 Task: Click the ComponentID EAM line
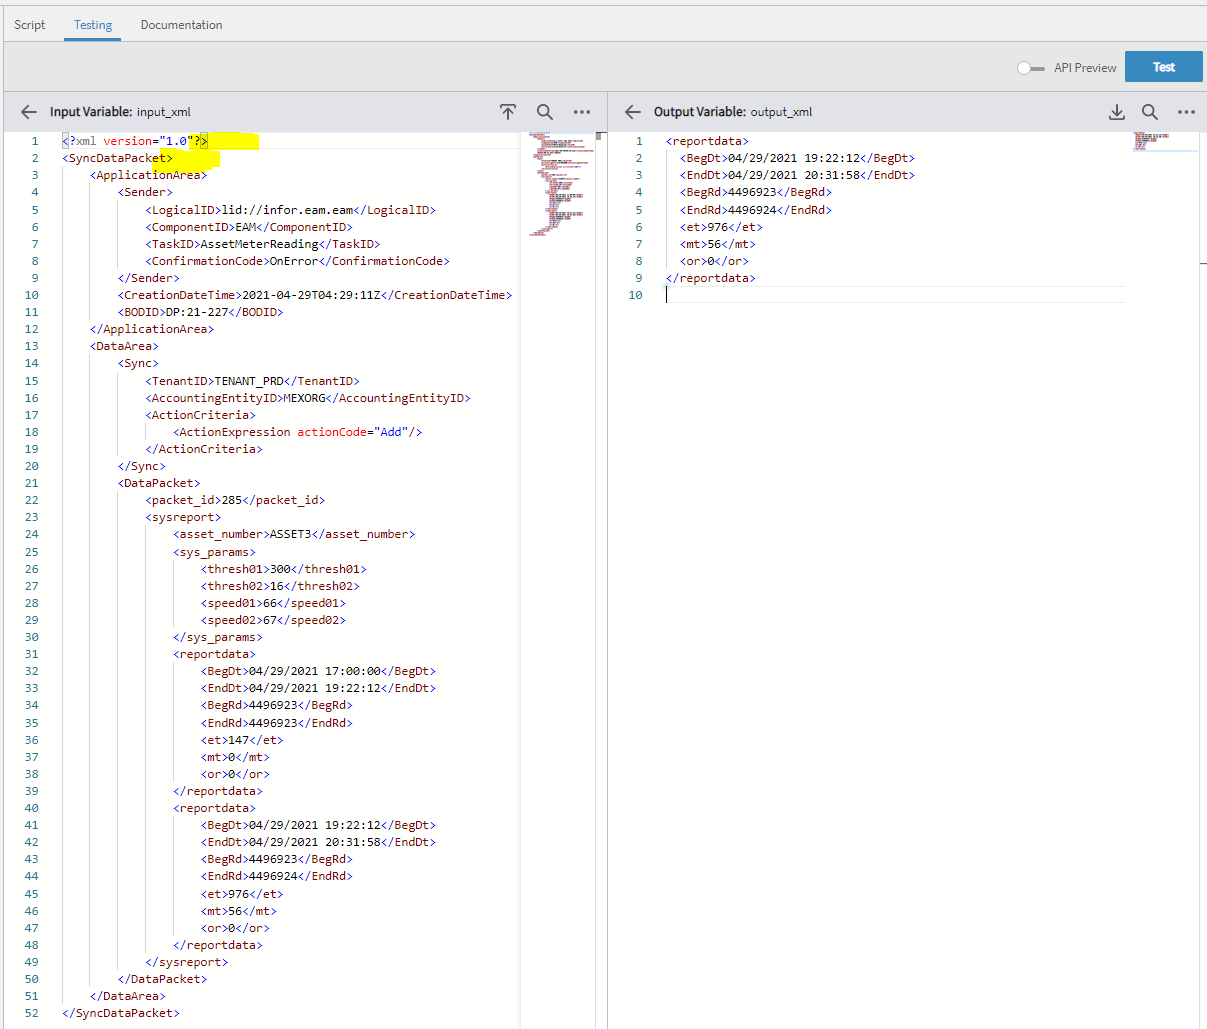coord(249,227)
